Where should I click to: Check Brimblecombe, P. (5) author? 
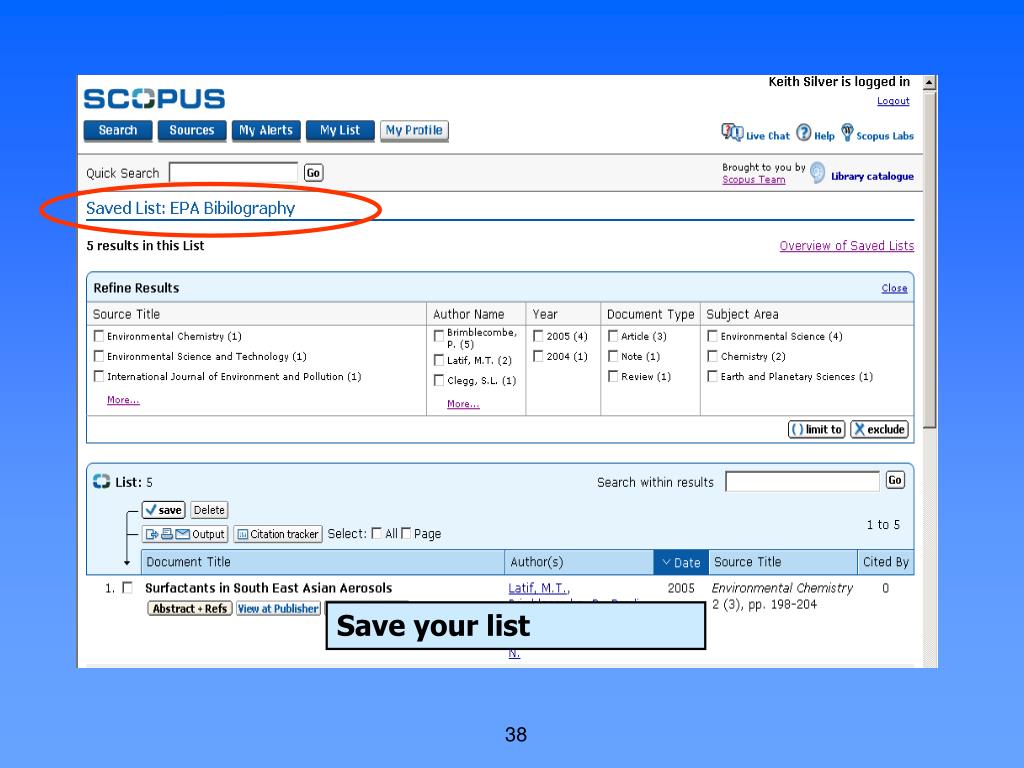coord(439,336)
